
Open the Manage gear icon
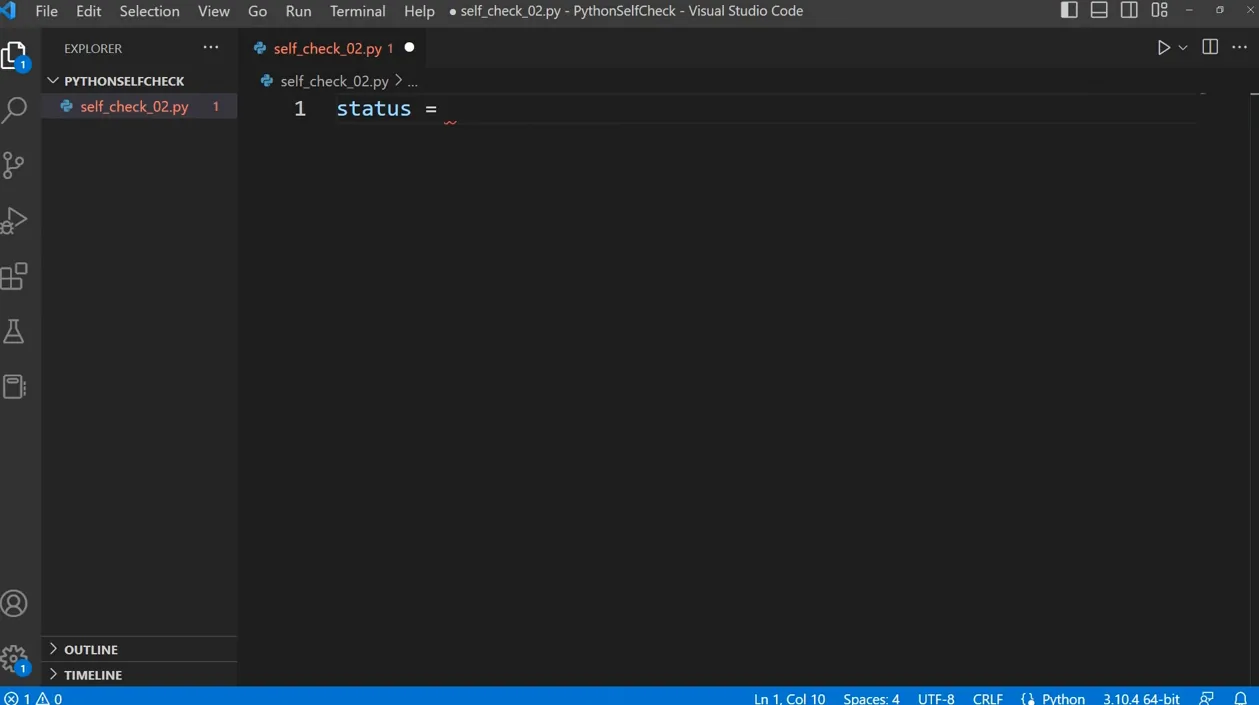[14, 659]
